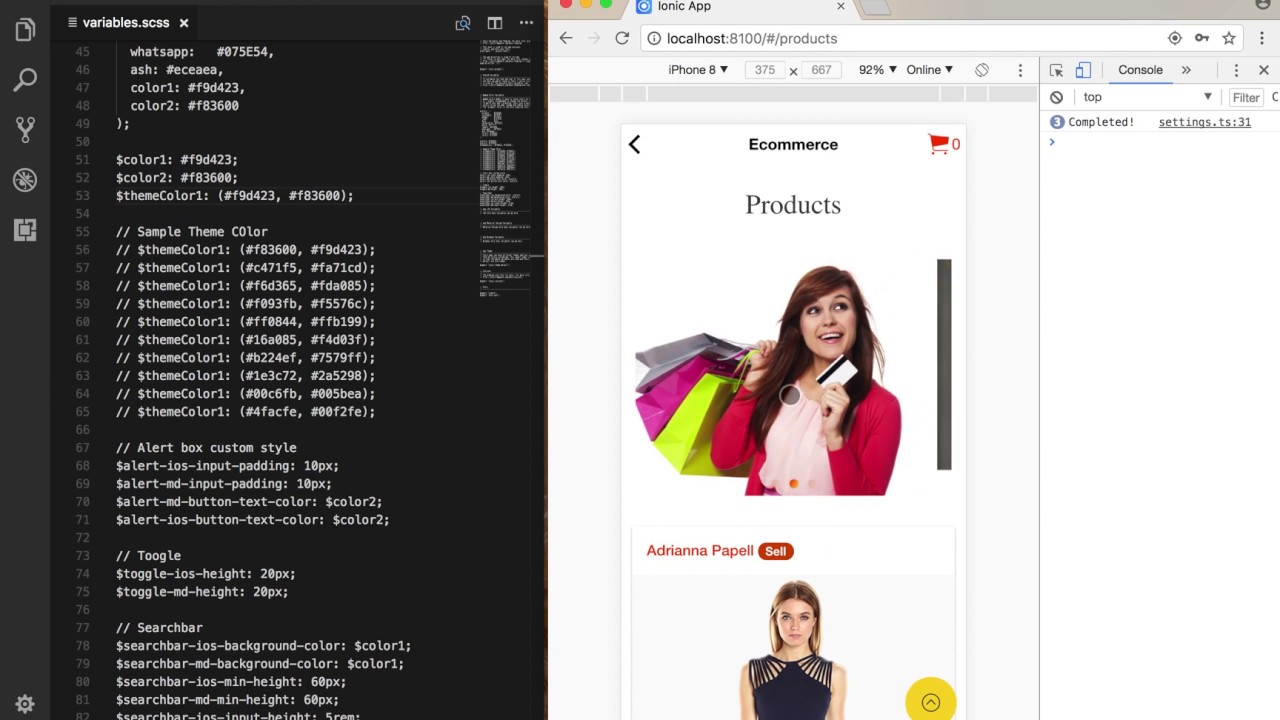Click the Completed! console message
1280x720 pixels.
click(x=1101, y=122)
